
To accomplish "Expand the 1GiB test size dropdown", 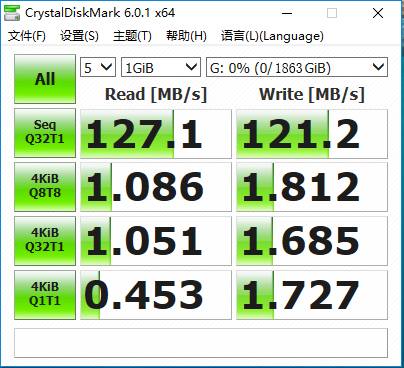I will [x=161, y=67].
